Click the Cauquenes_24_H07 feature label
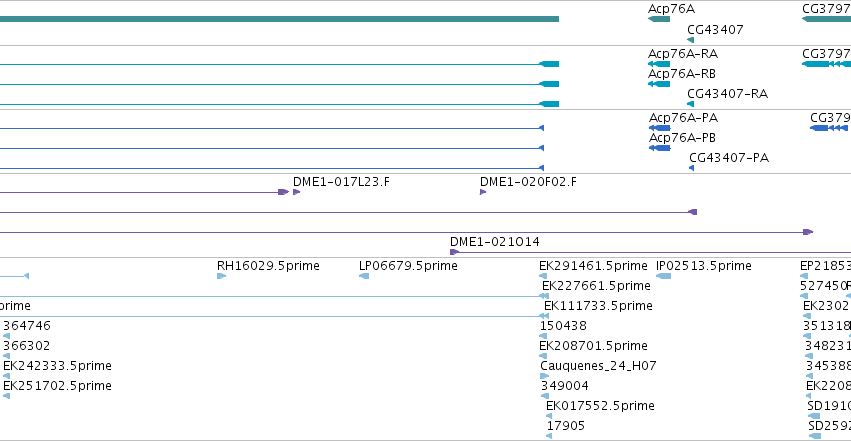The image size is (851, 441). click(598, 366)
